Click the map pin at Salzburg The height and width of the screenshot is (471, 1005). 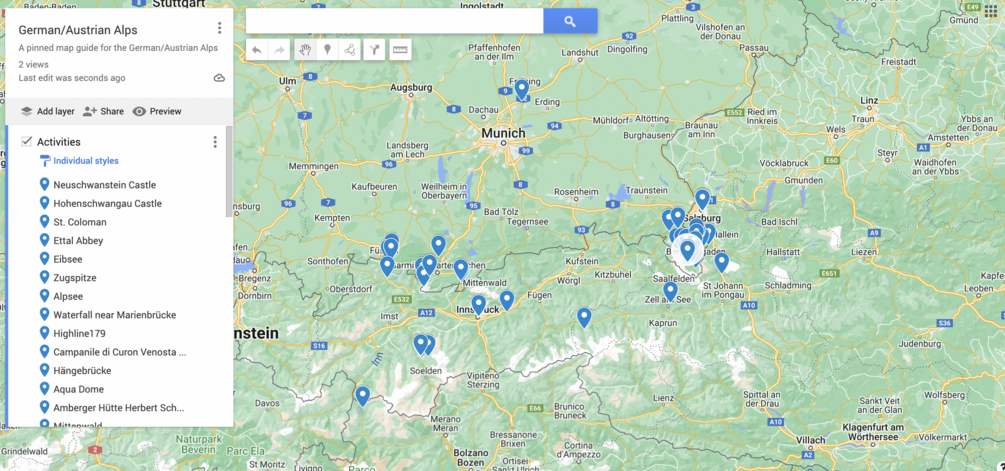pyautogui.click(x=702, y=199)
